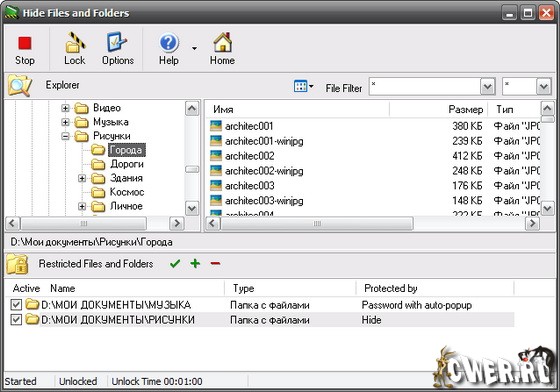
Task: Sort the file list by the Размер column
Action: 465,110
